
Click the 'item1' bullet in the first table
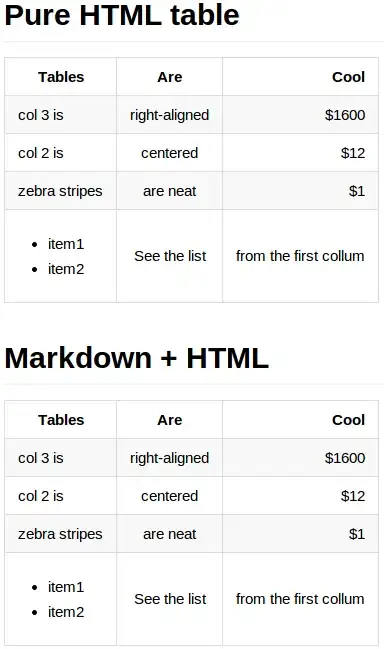[x=66, y=244]
